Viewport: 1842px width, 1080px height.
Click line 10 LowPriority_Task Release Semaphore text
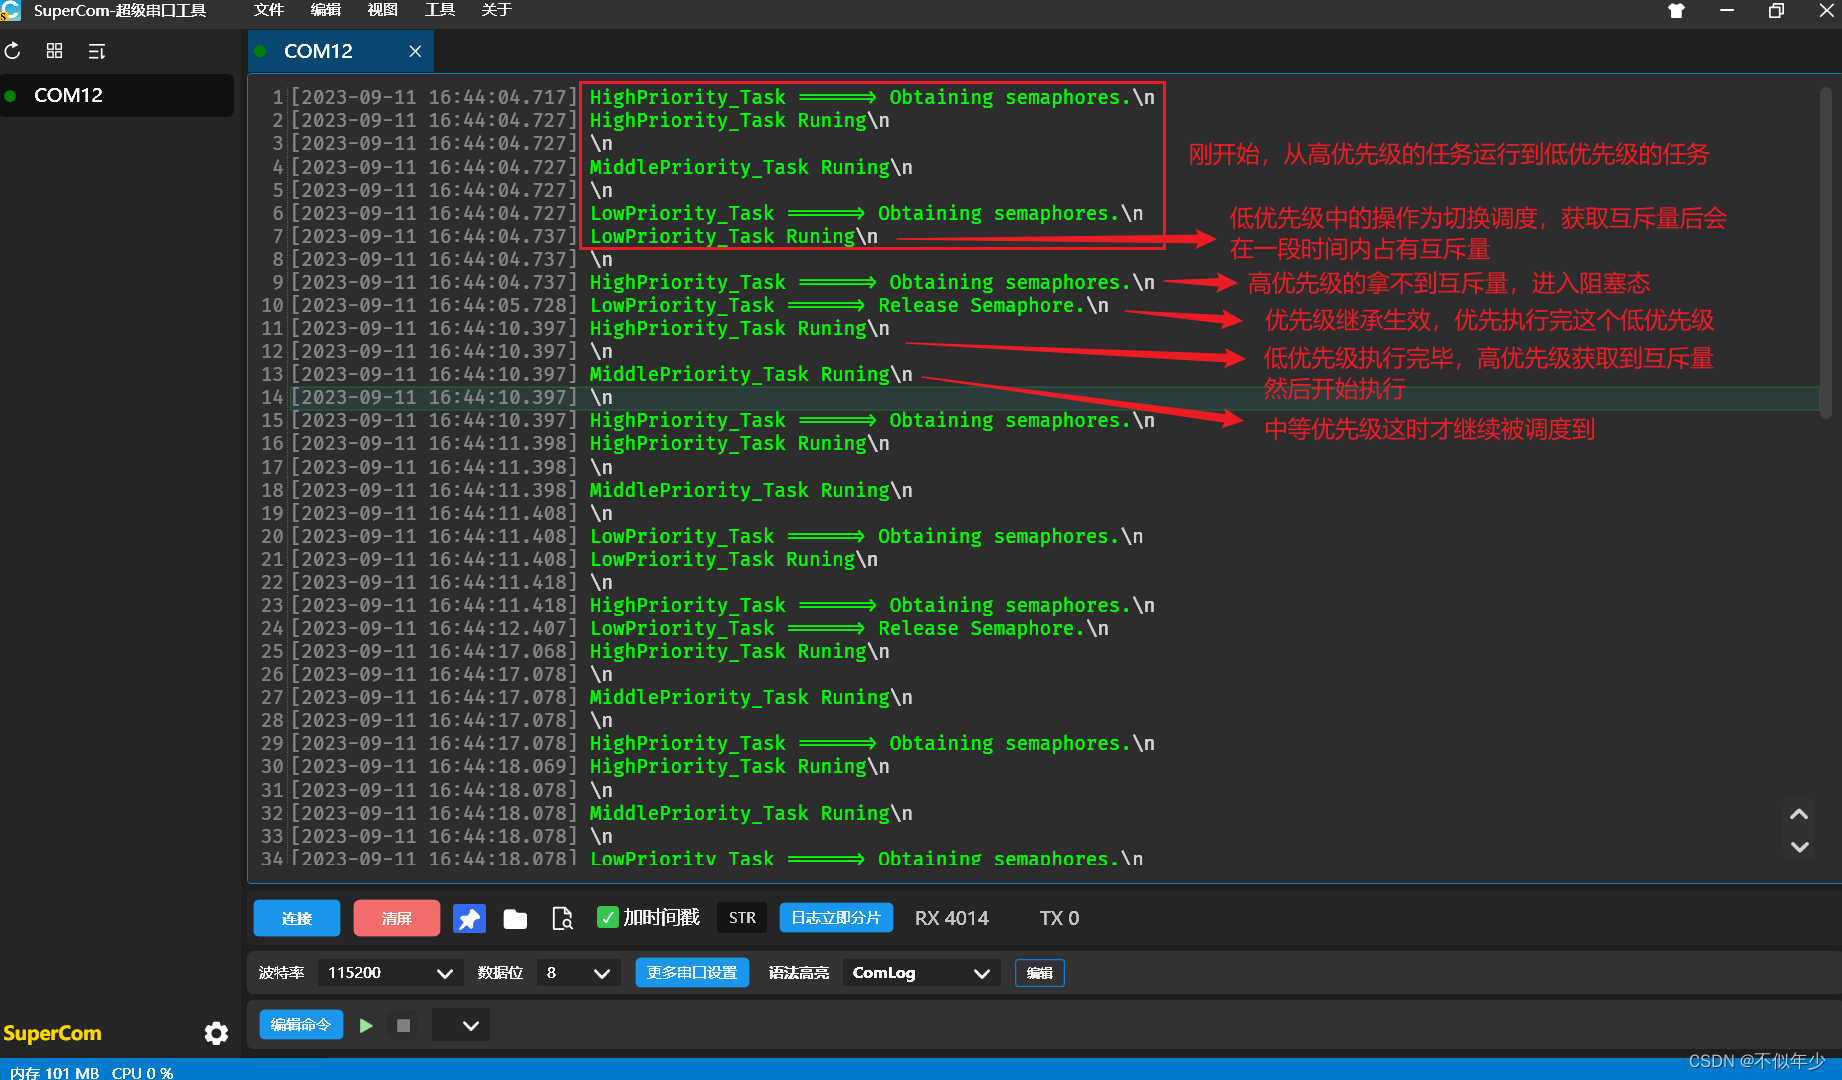tap(849, 305)
